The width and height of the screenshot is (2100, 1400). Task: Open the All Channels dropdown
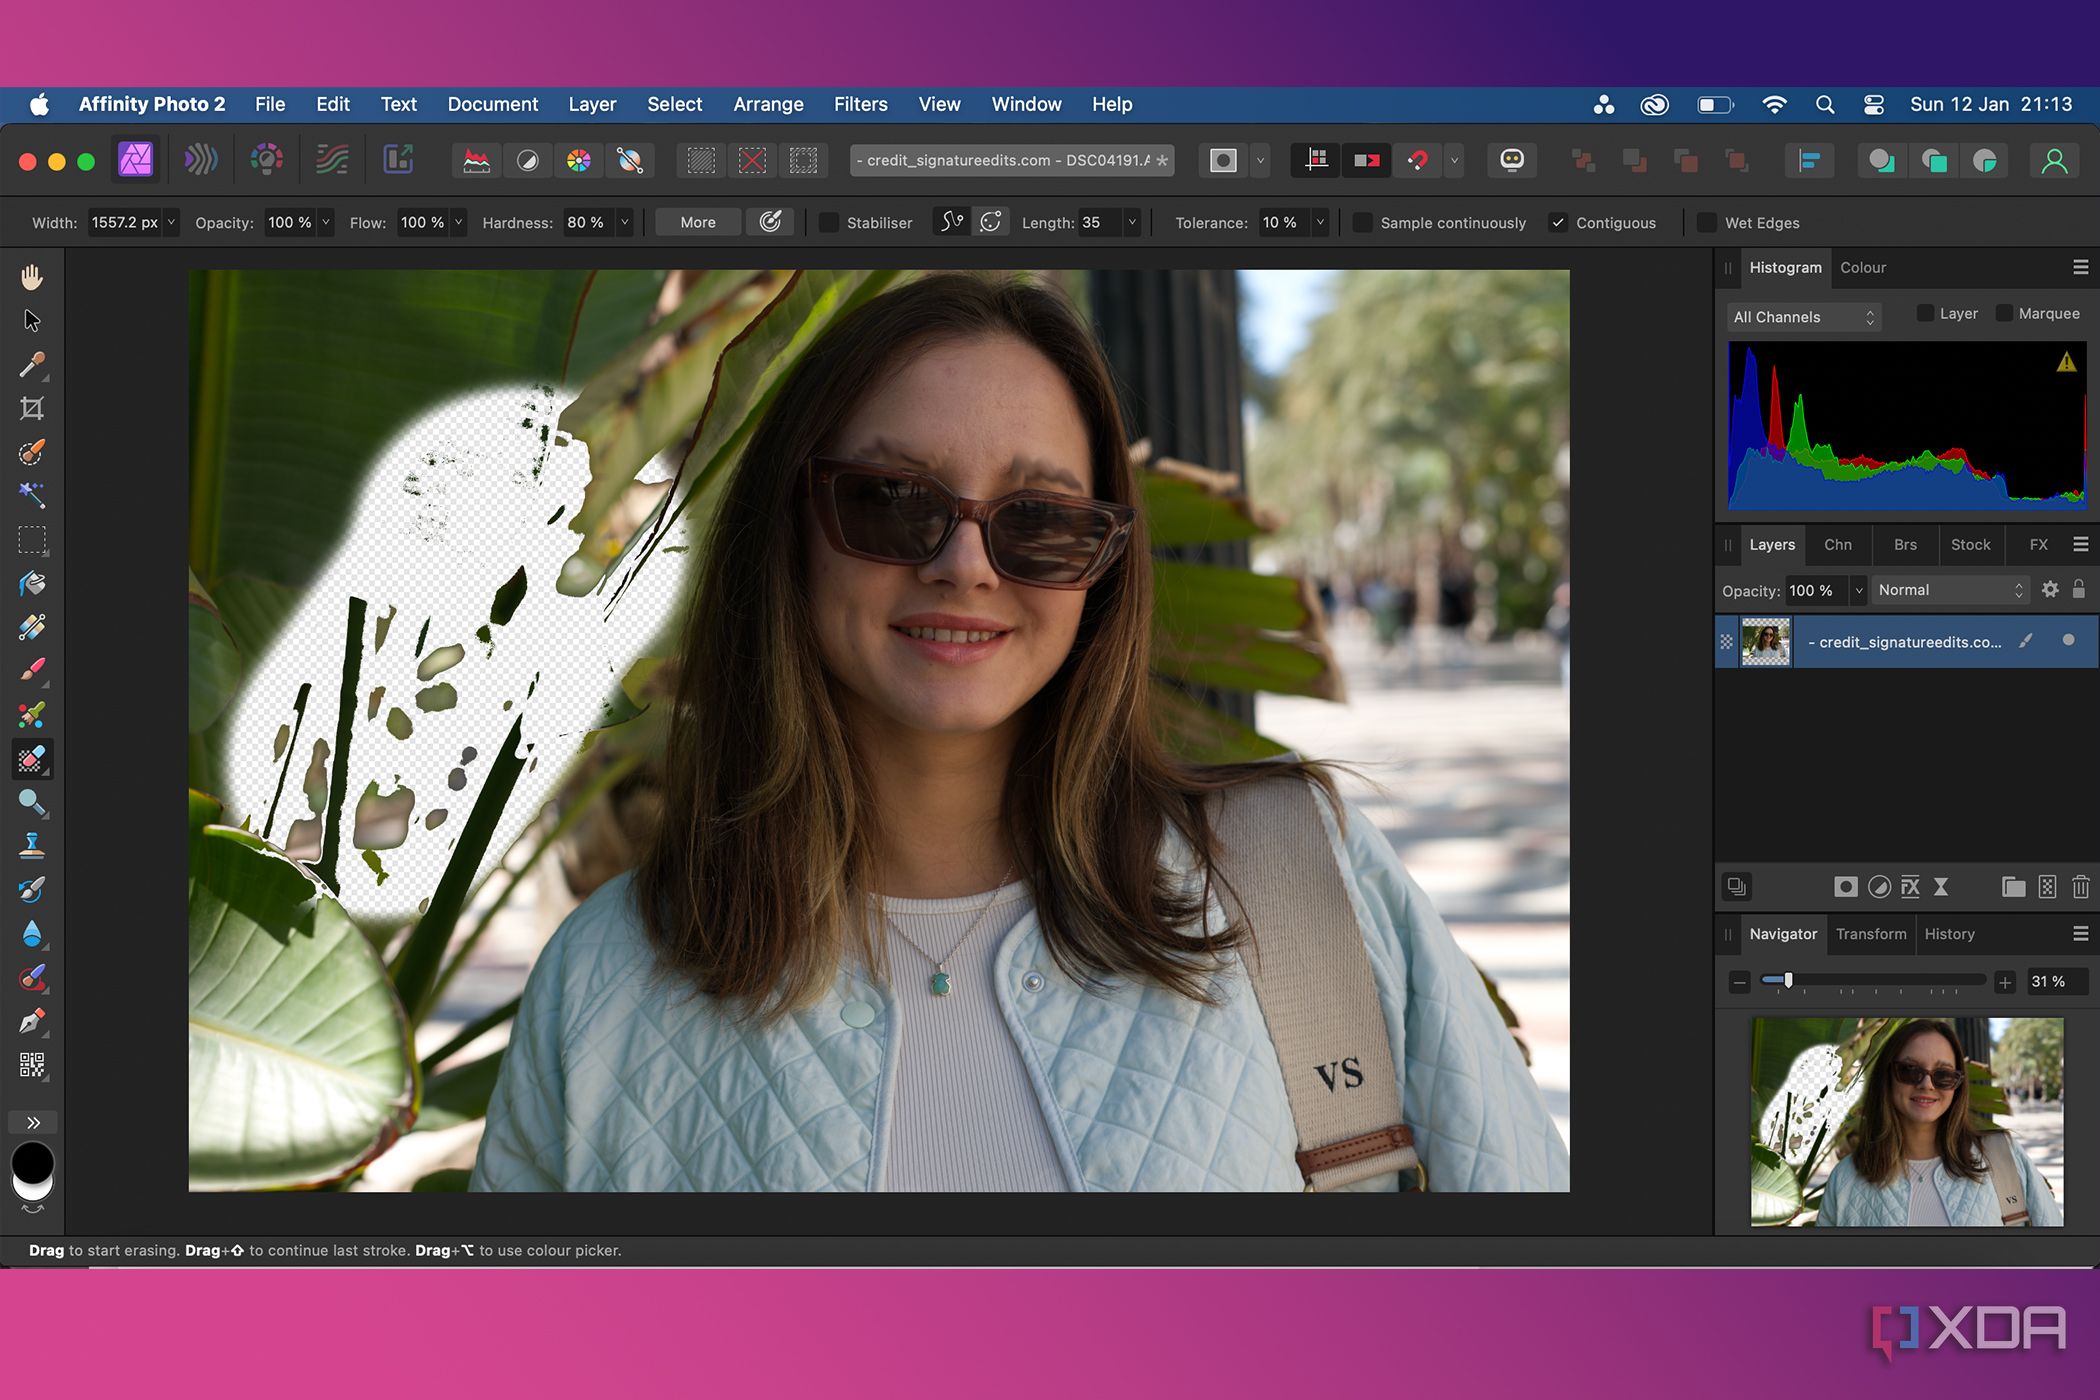1804,317
